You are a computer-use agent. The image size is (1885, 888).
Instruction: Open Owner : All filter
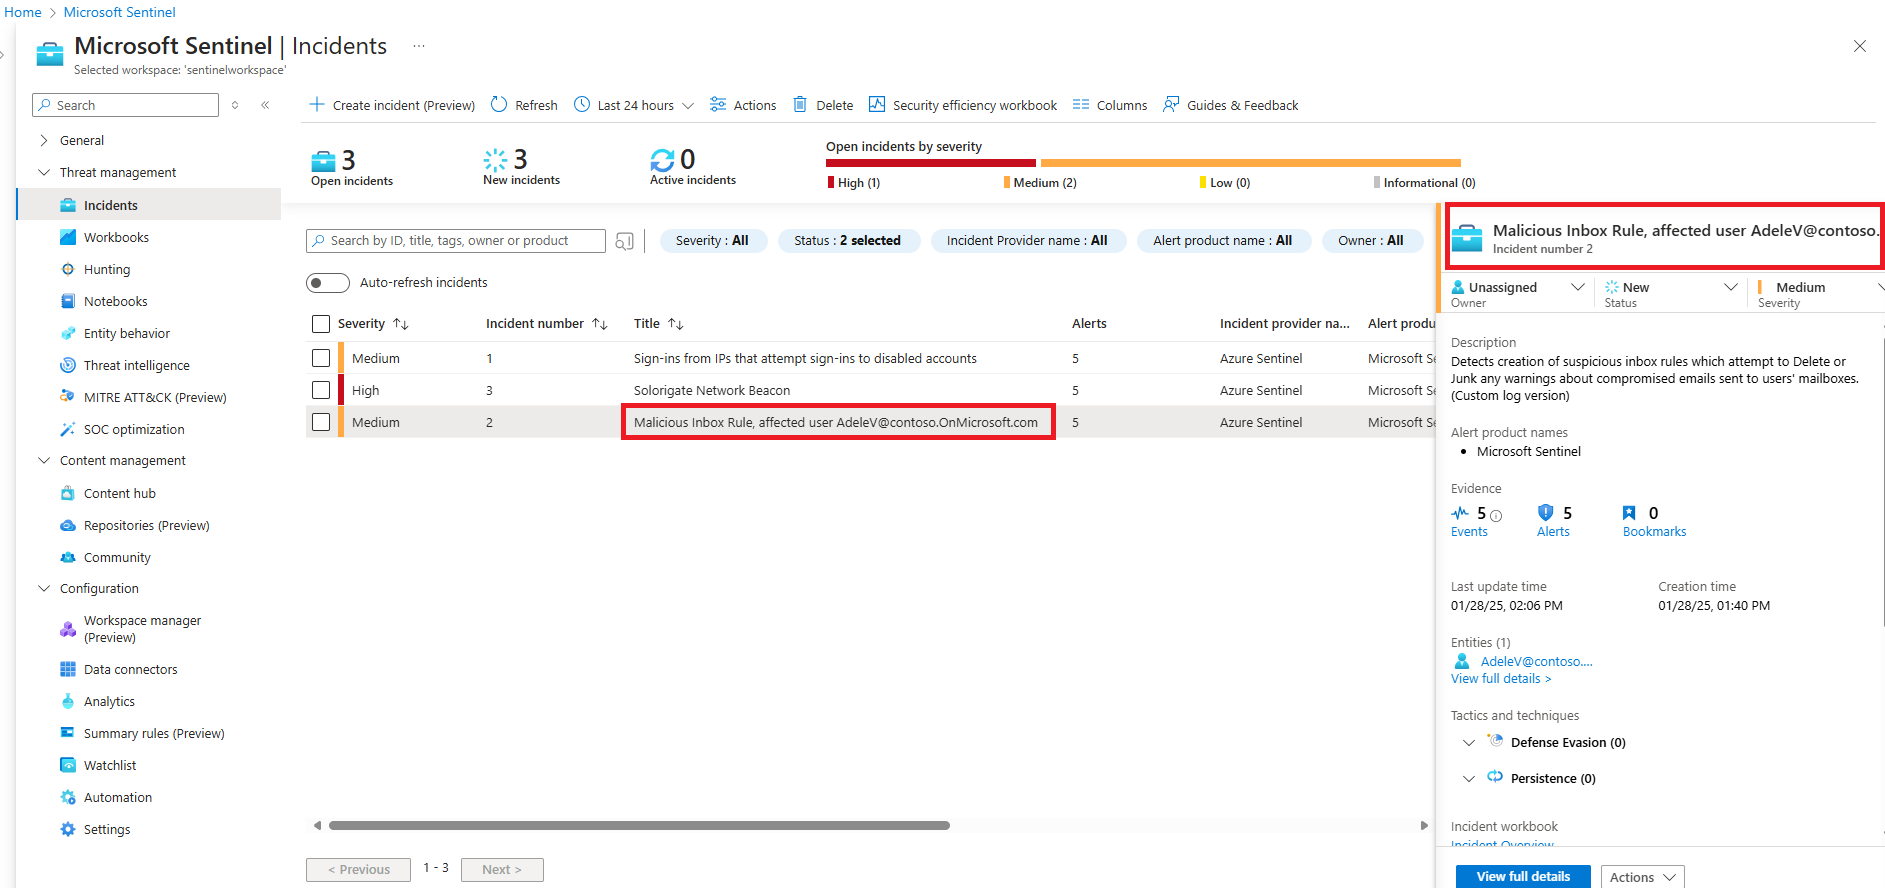click(1371, 241)
